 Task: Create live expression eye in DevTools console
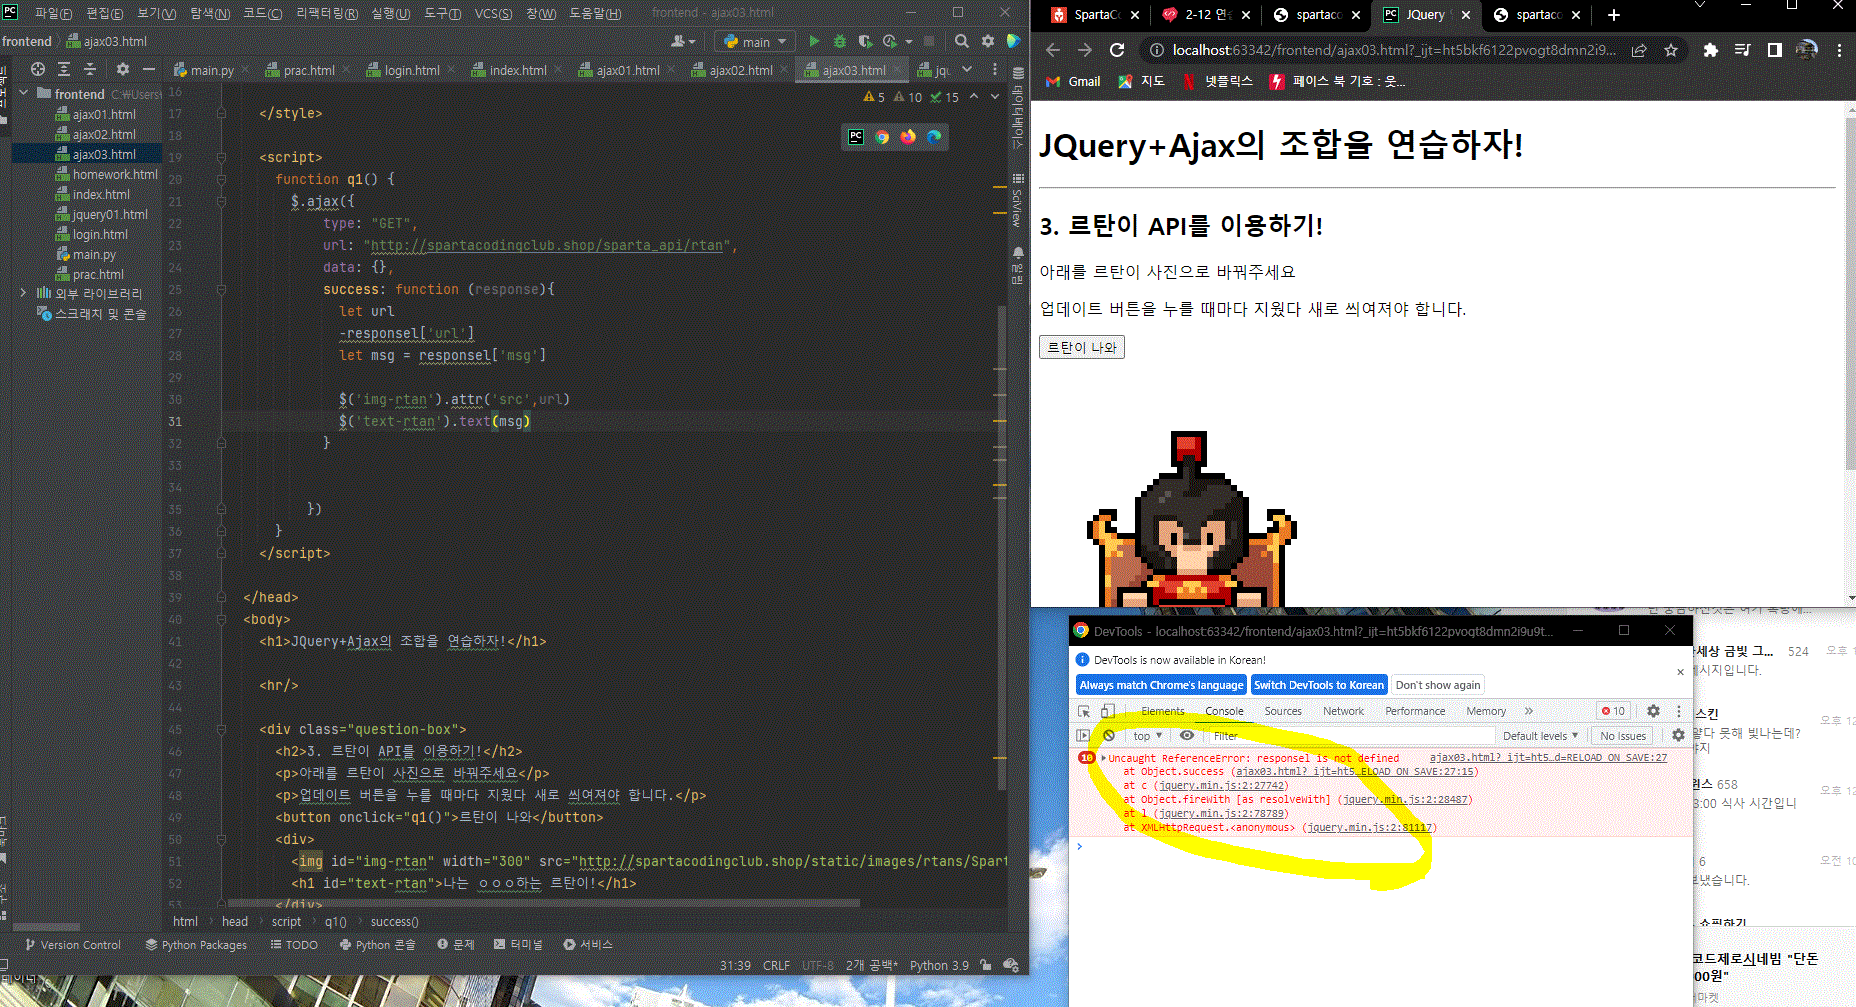(1187, 735)
